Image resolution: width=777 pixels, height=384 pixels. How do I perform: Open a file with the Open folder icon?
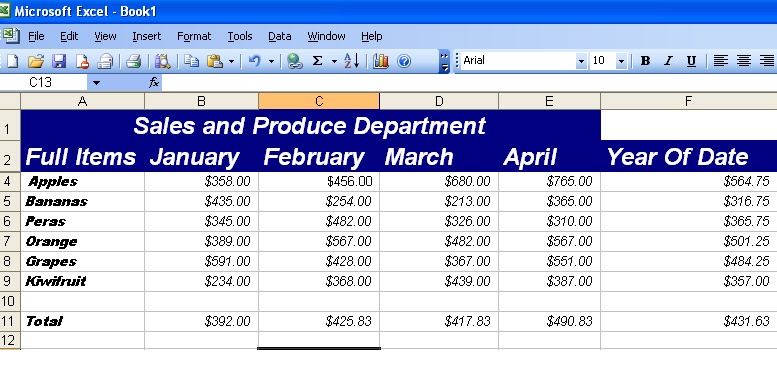click(x=36, y=61)
